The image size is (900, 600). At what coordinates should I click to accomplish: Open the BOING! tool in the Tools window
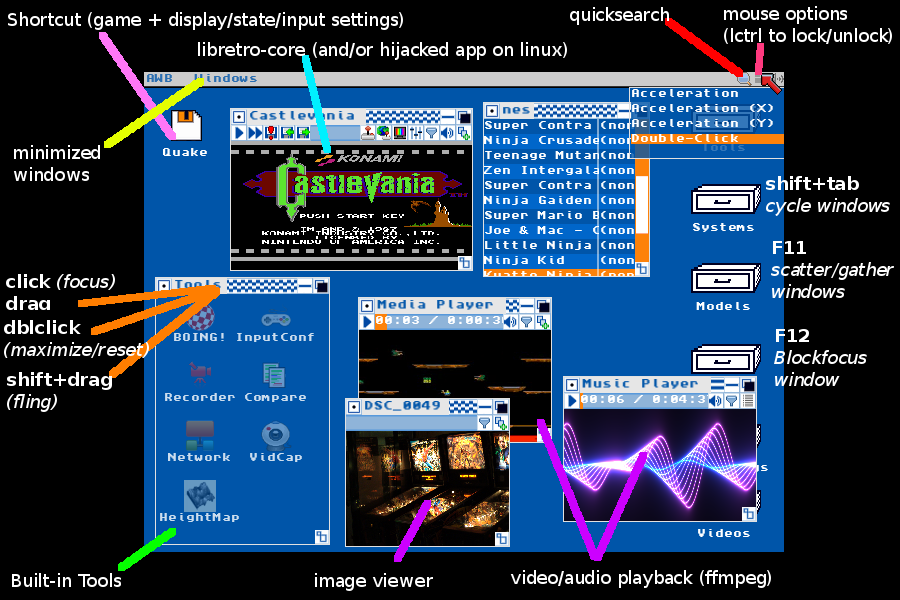coord(199,316)
